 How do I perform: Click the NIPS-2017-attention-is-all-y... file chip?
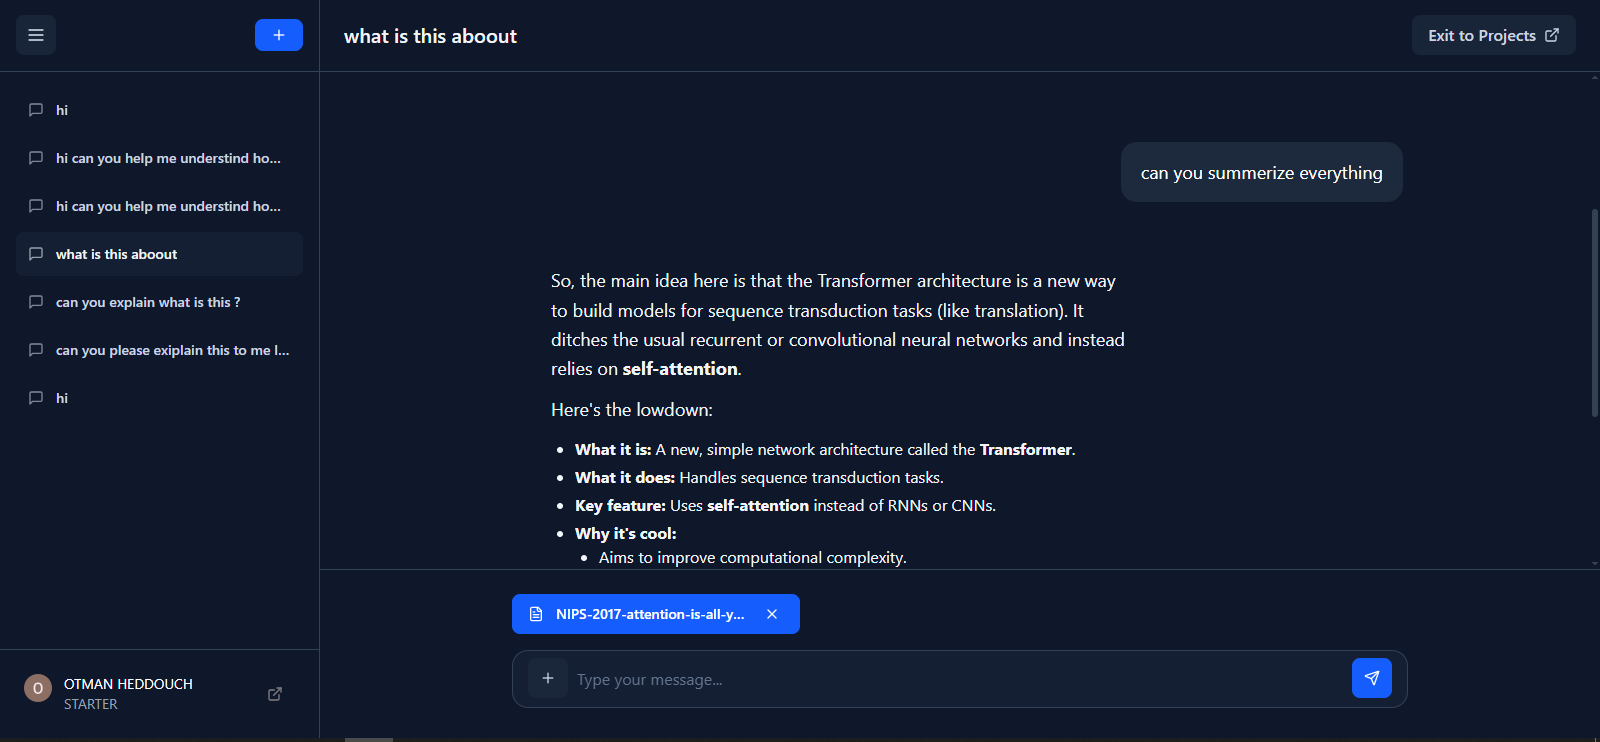tap(655, 614)
